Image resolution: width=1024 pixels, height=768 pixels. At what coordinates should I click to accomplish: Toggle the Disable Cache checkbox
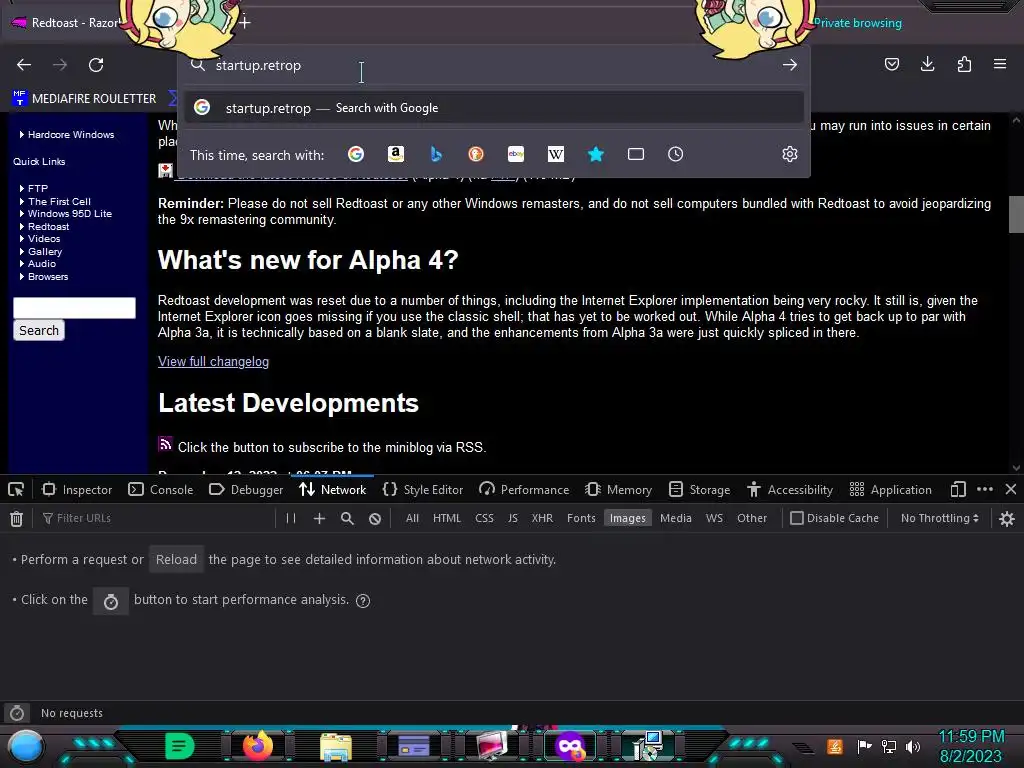pos(797,518)
